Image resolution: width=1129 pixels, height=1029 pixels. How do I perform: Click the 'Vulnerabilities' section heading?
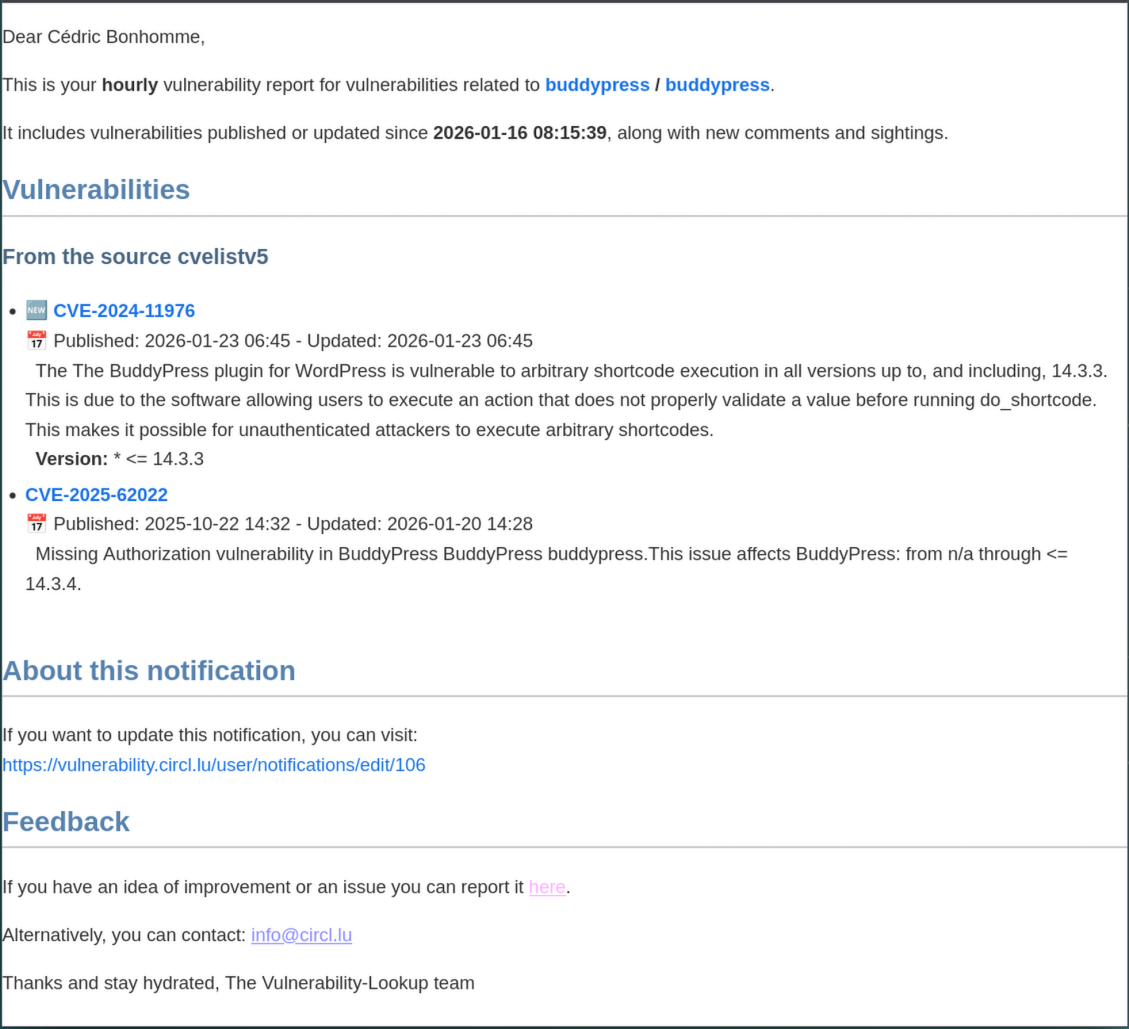96,189
